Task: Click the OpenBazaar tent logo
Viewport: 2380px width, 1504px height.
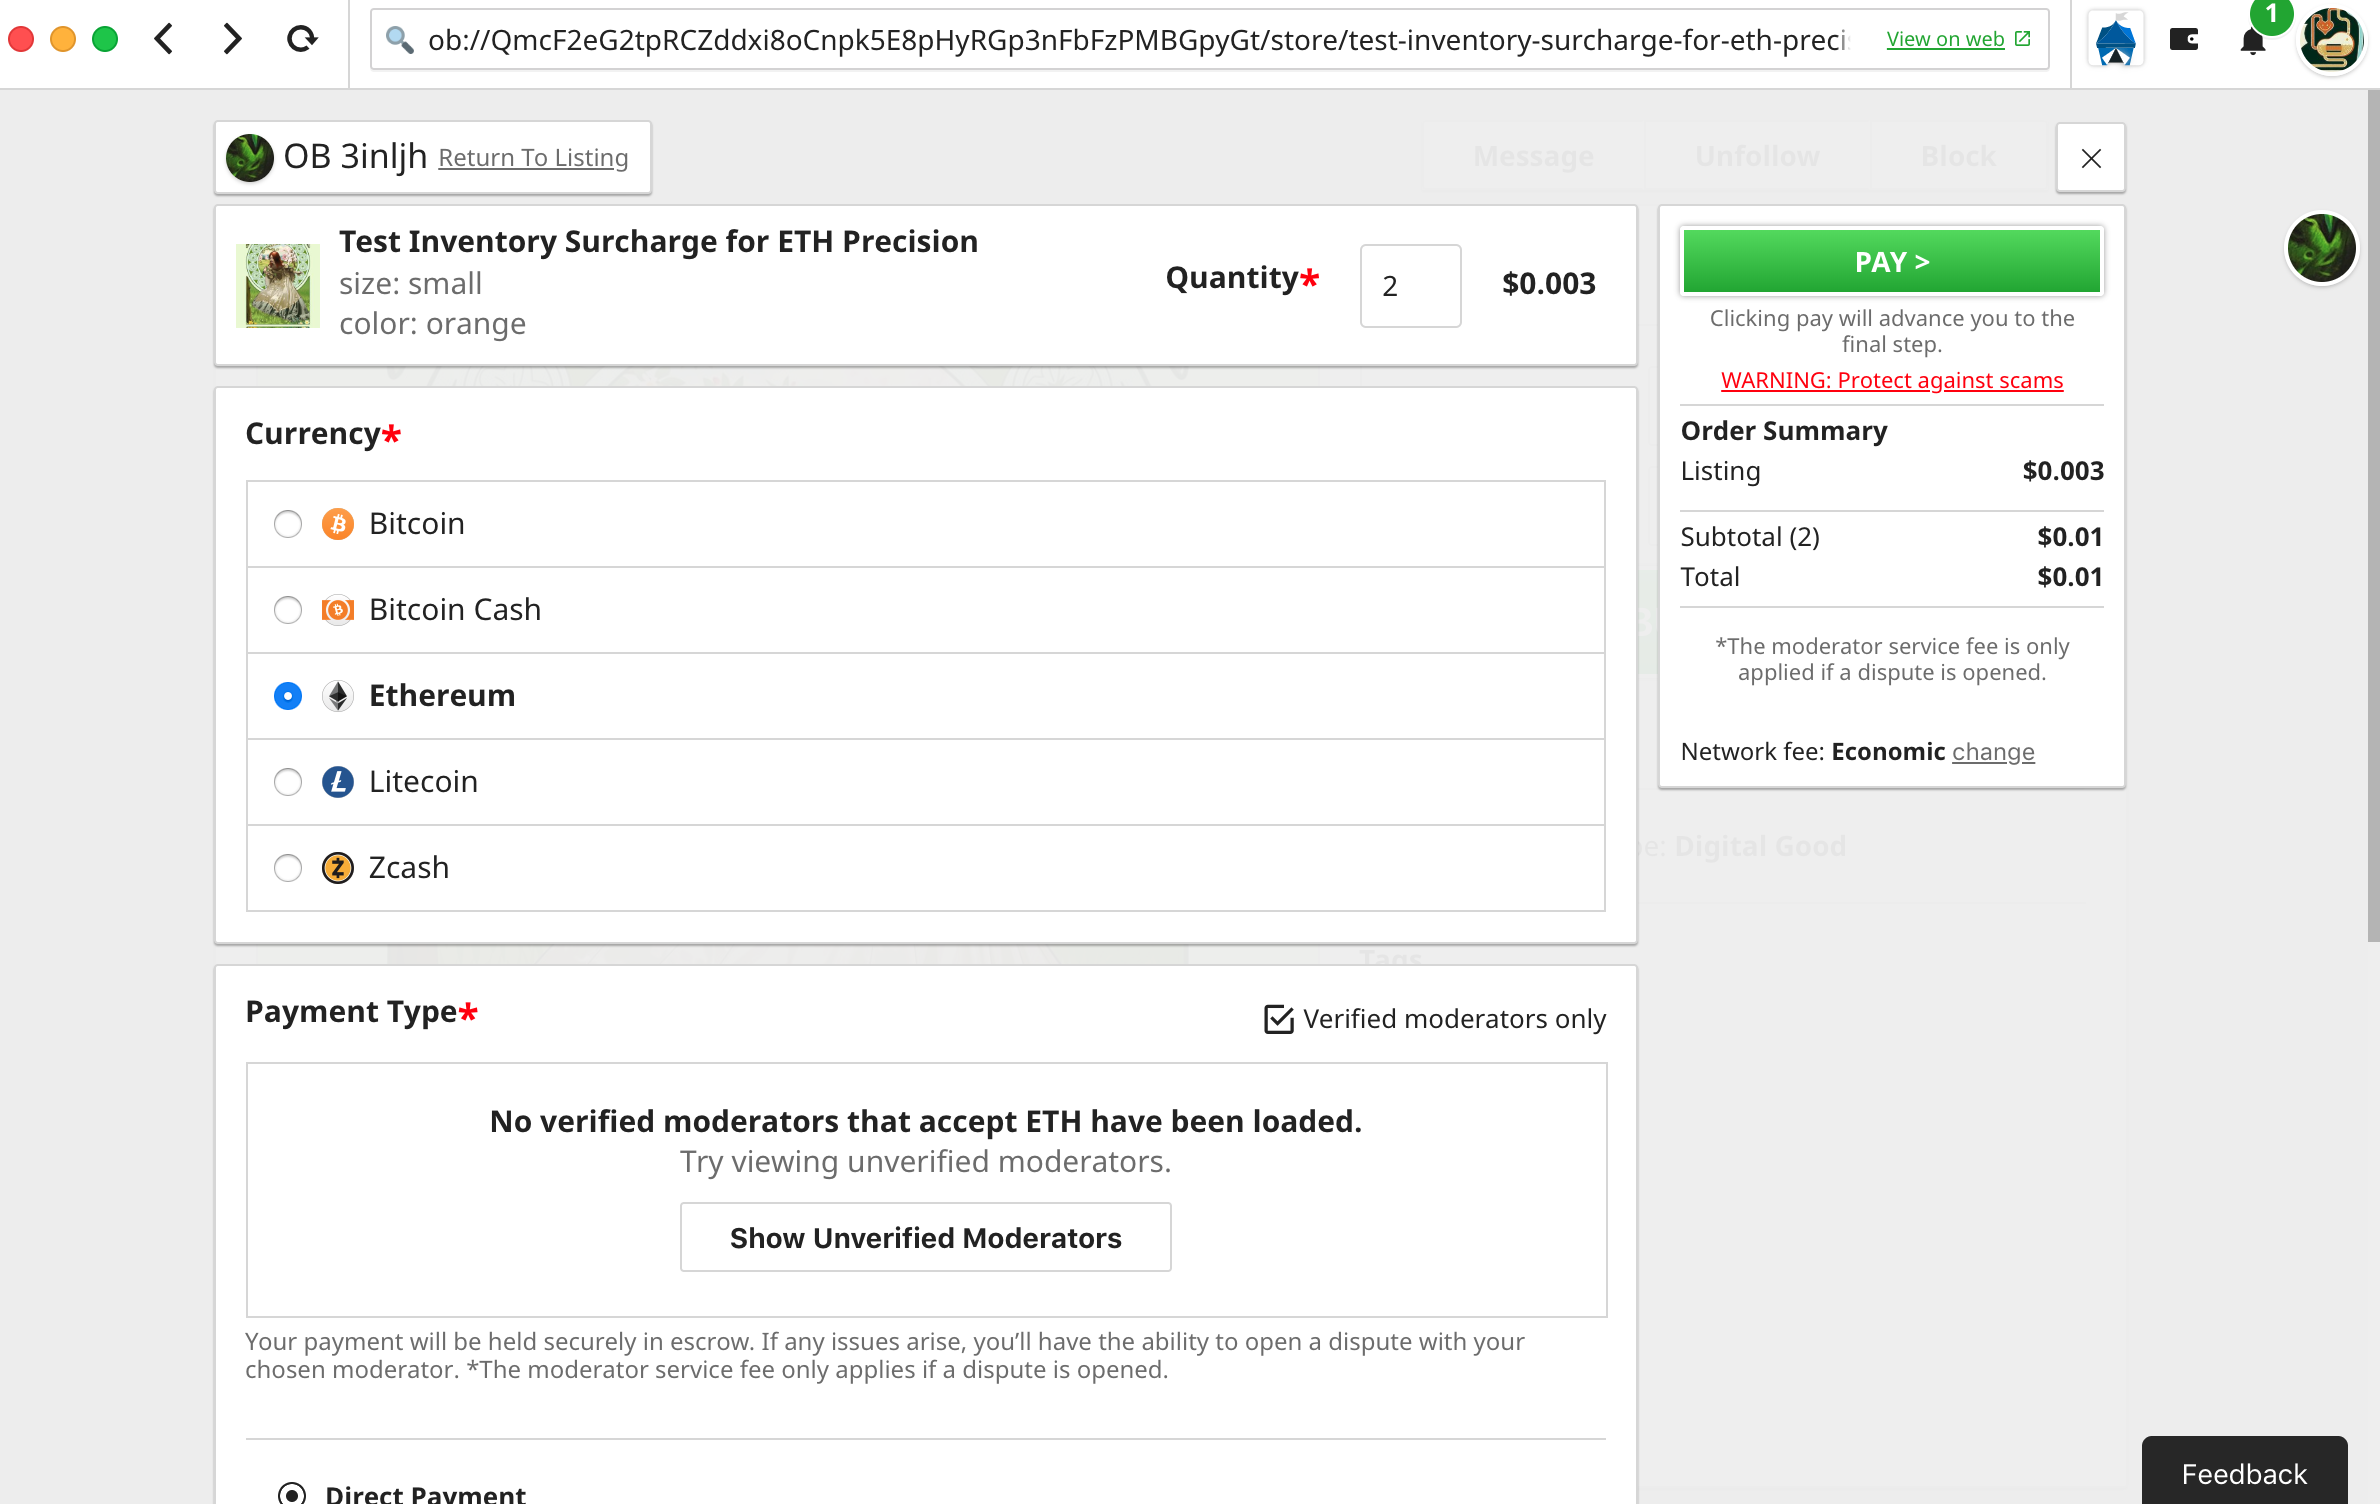Action: 2114,39
